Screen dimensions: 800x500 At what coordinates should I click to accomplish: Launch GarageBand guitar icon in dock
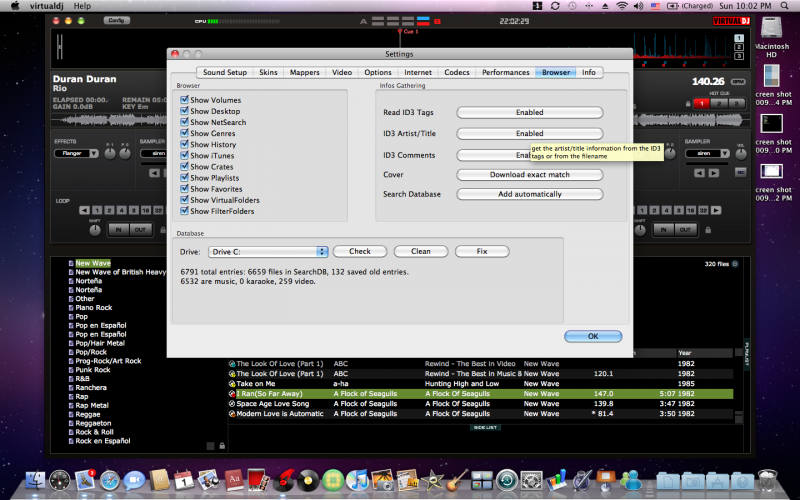[457, 481]
